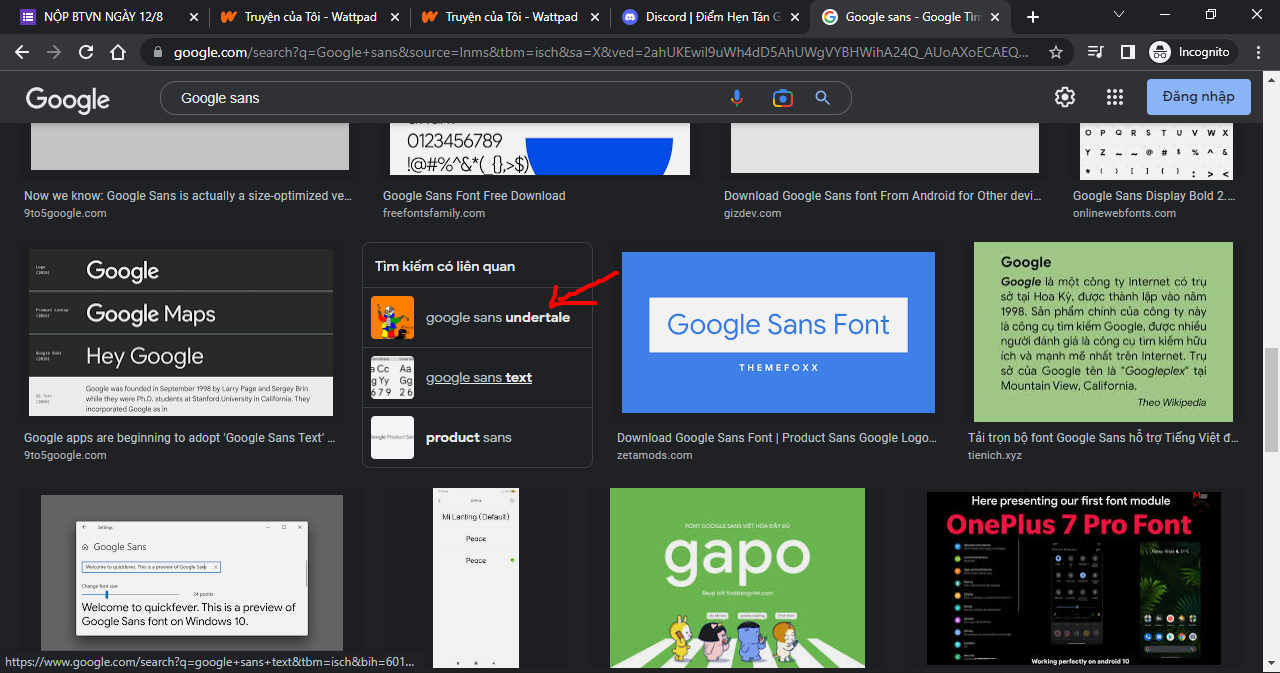The image size is (1280, 673).
Task: Bookmark this page with star icon
Action: click(x=1056, y=52)
